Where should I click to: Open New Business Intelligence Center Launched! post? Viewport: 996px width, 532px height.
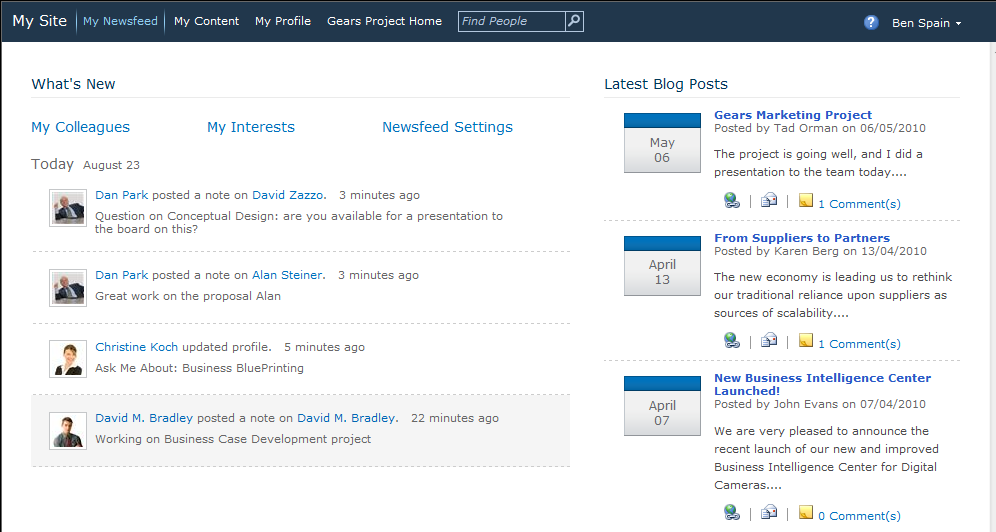pos(822,384)
